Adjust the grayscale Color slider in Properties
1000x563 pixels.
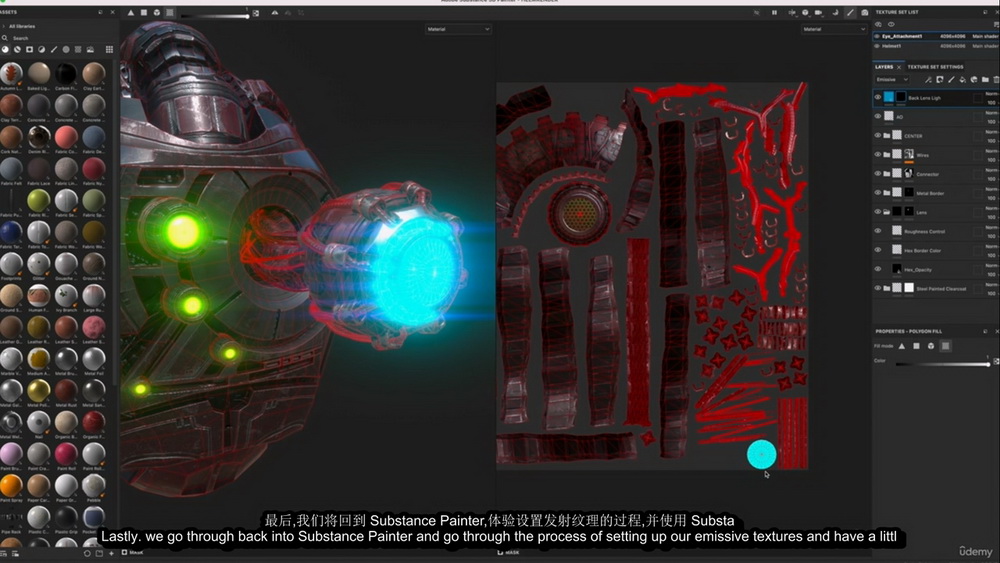[x=943, y=364]
